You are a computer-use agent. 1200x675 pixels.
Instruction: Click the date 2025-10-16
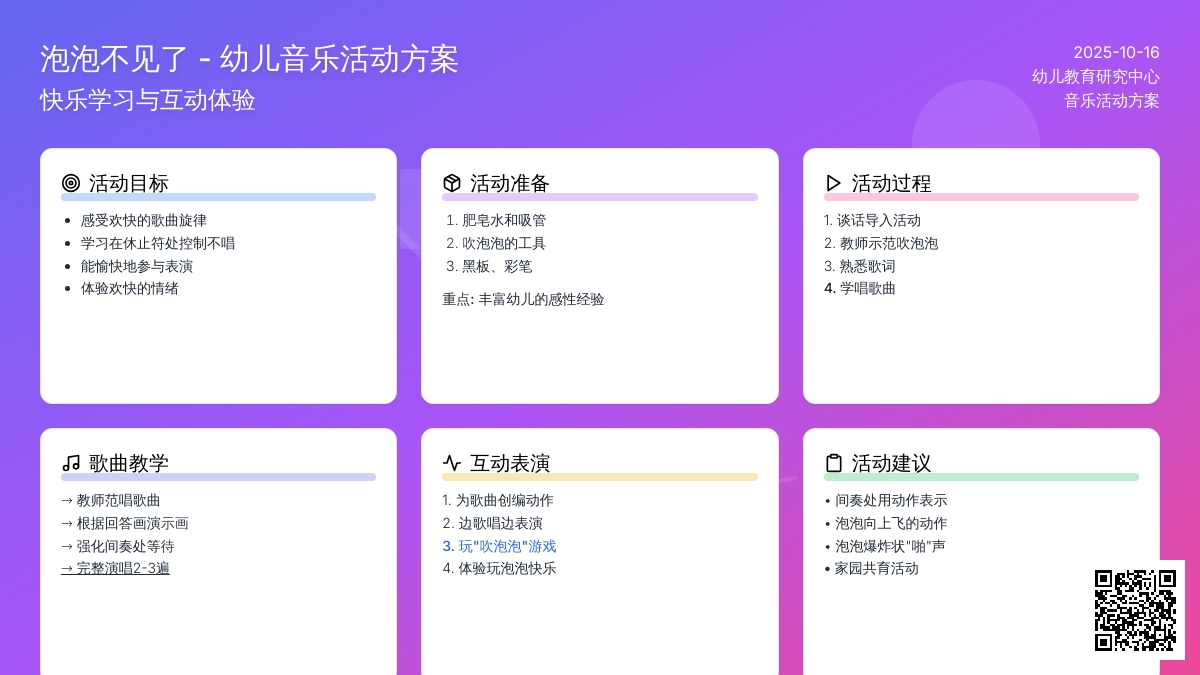pyautogui.click(x=1116, y=53)
